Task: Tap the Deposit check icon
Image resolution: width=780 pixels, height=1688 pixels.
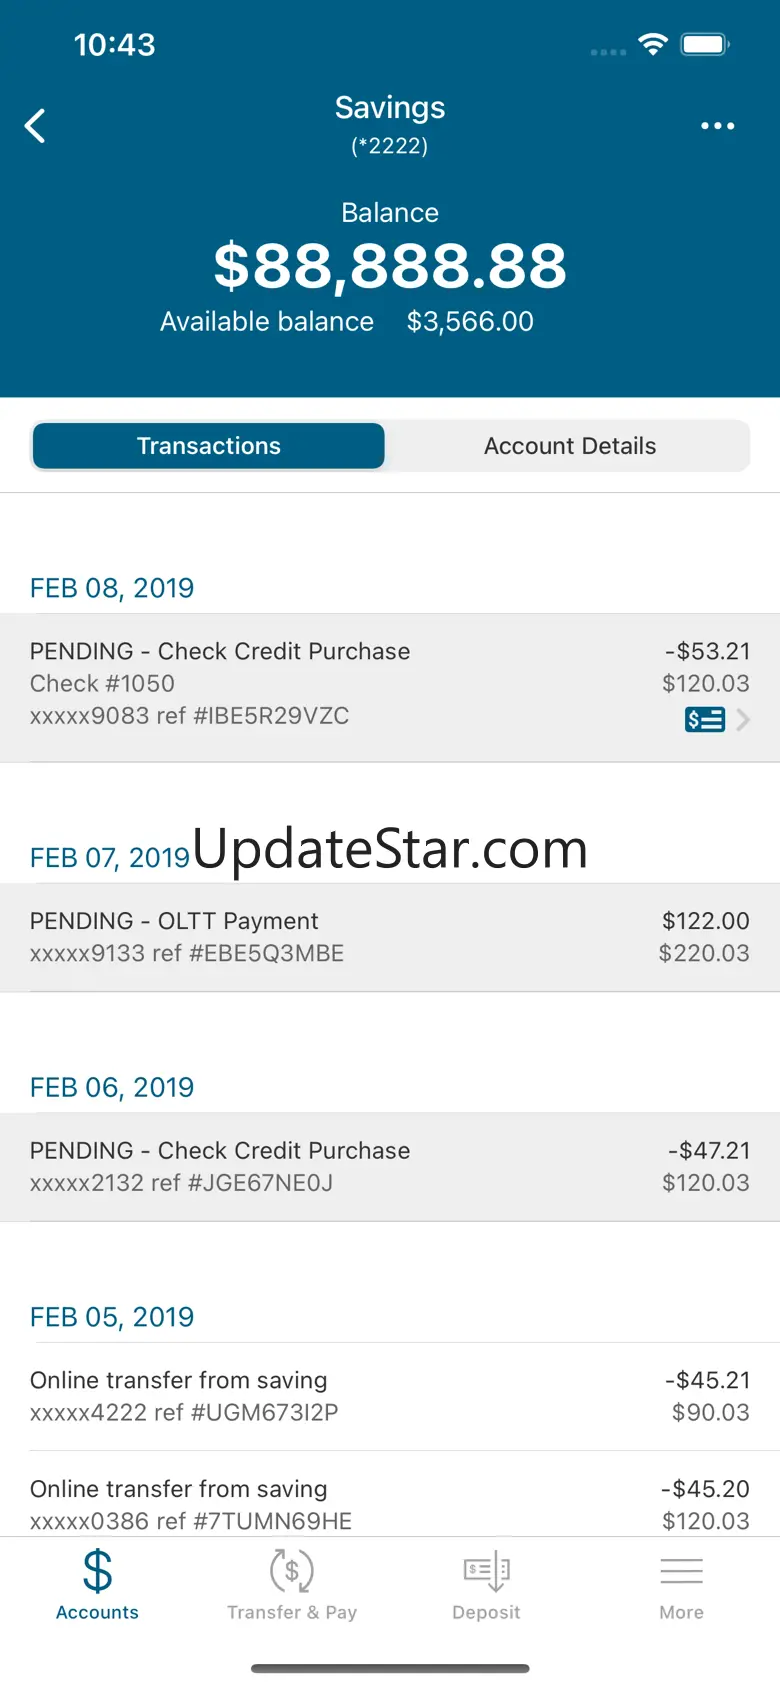Action: [x=486, y=1570]
